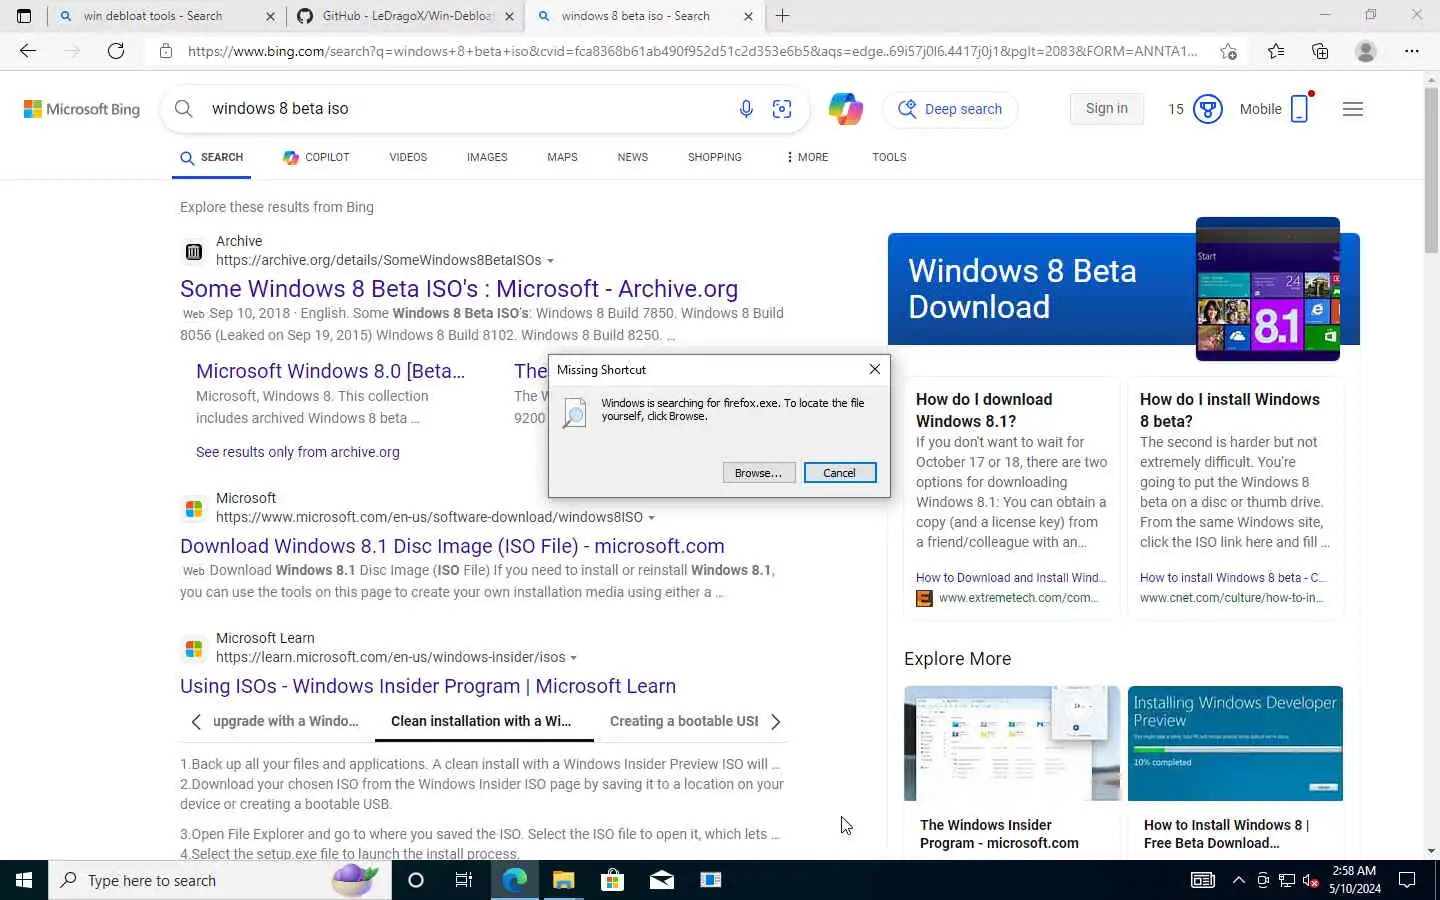Open Installing Windows Developer Preview thumbnail

tap(1235, 743)
